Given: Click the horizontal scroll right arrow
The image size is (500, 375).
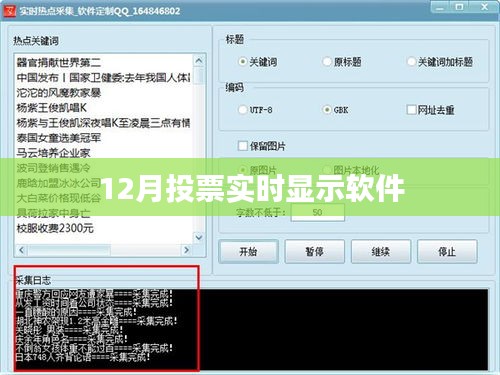Looking at the screenshot, I should [x=186, y=250].
